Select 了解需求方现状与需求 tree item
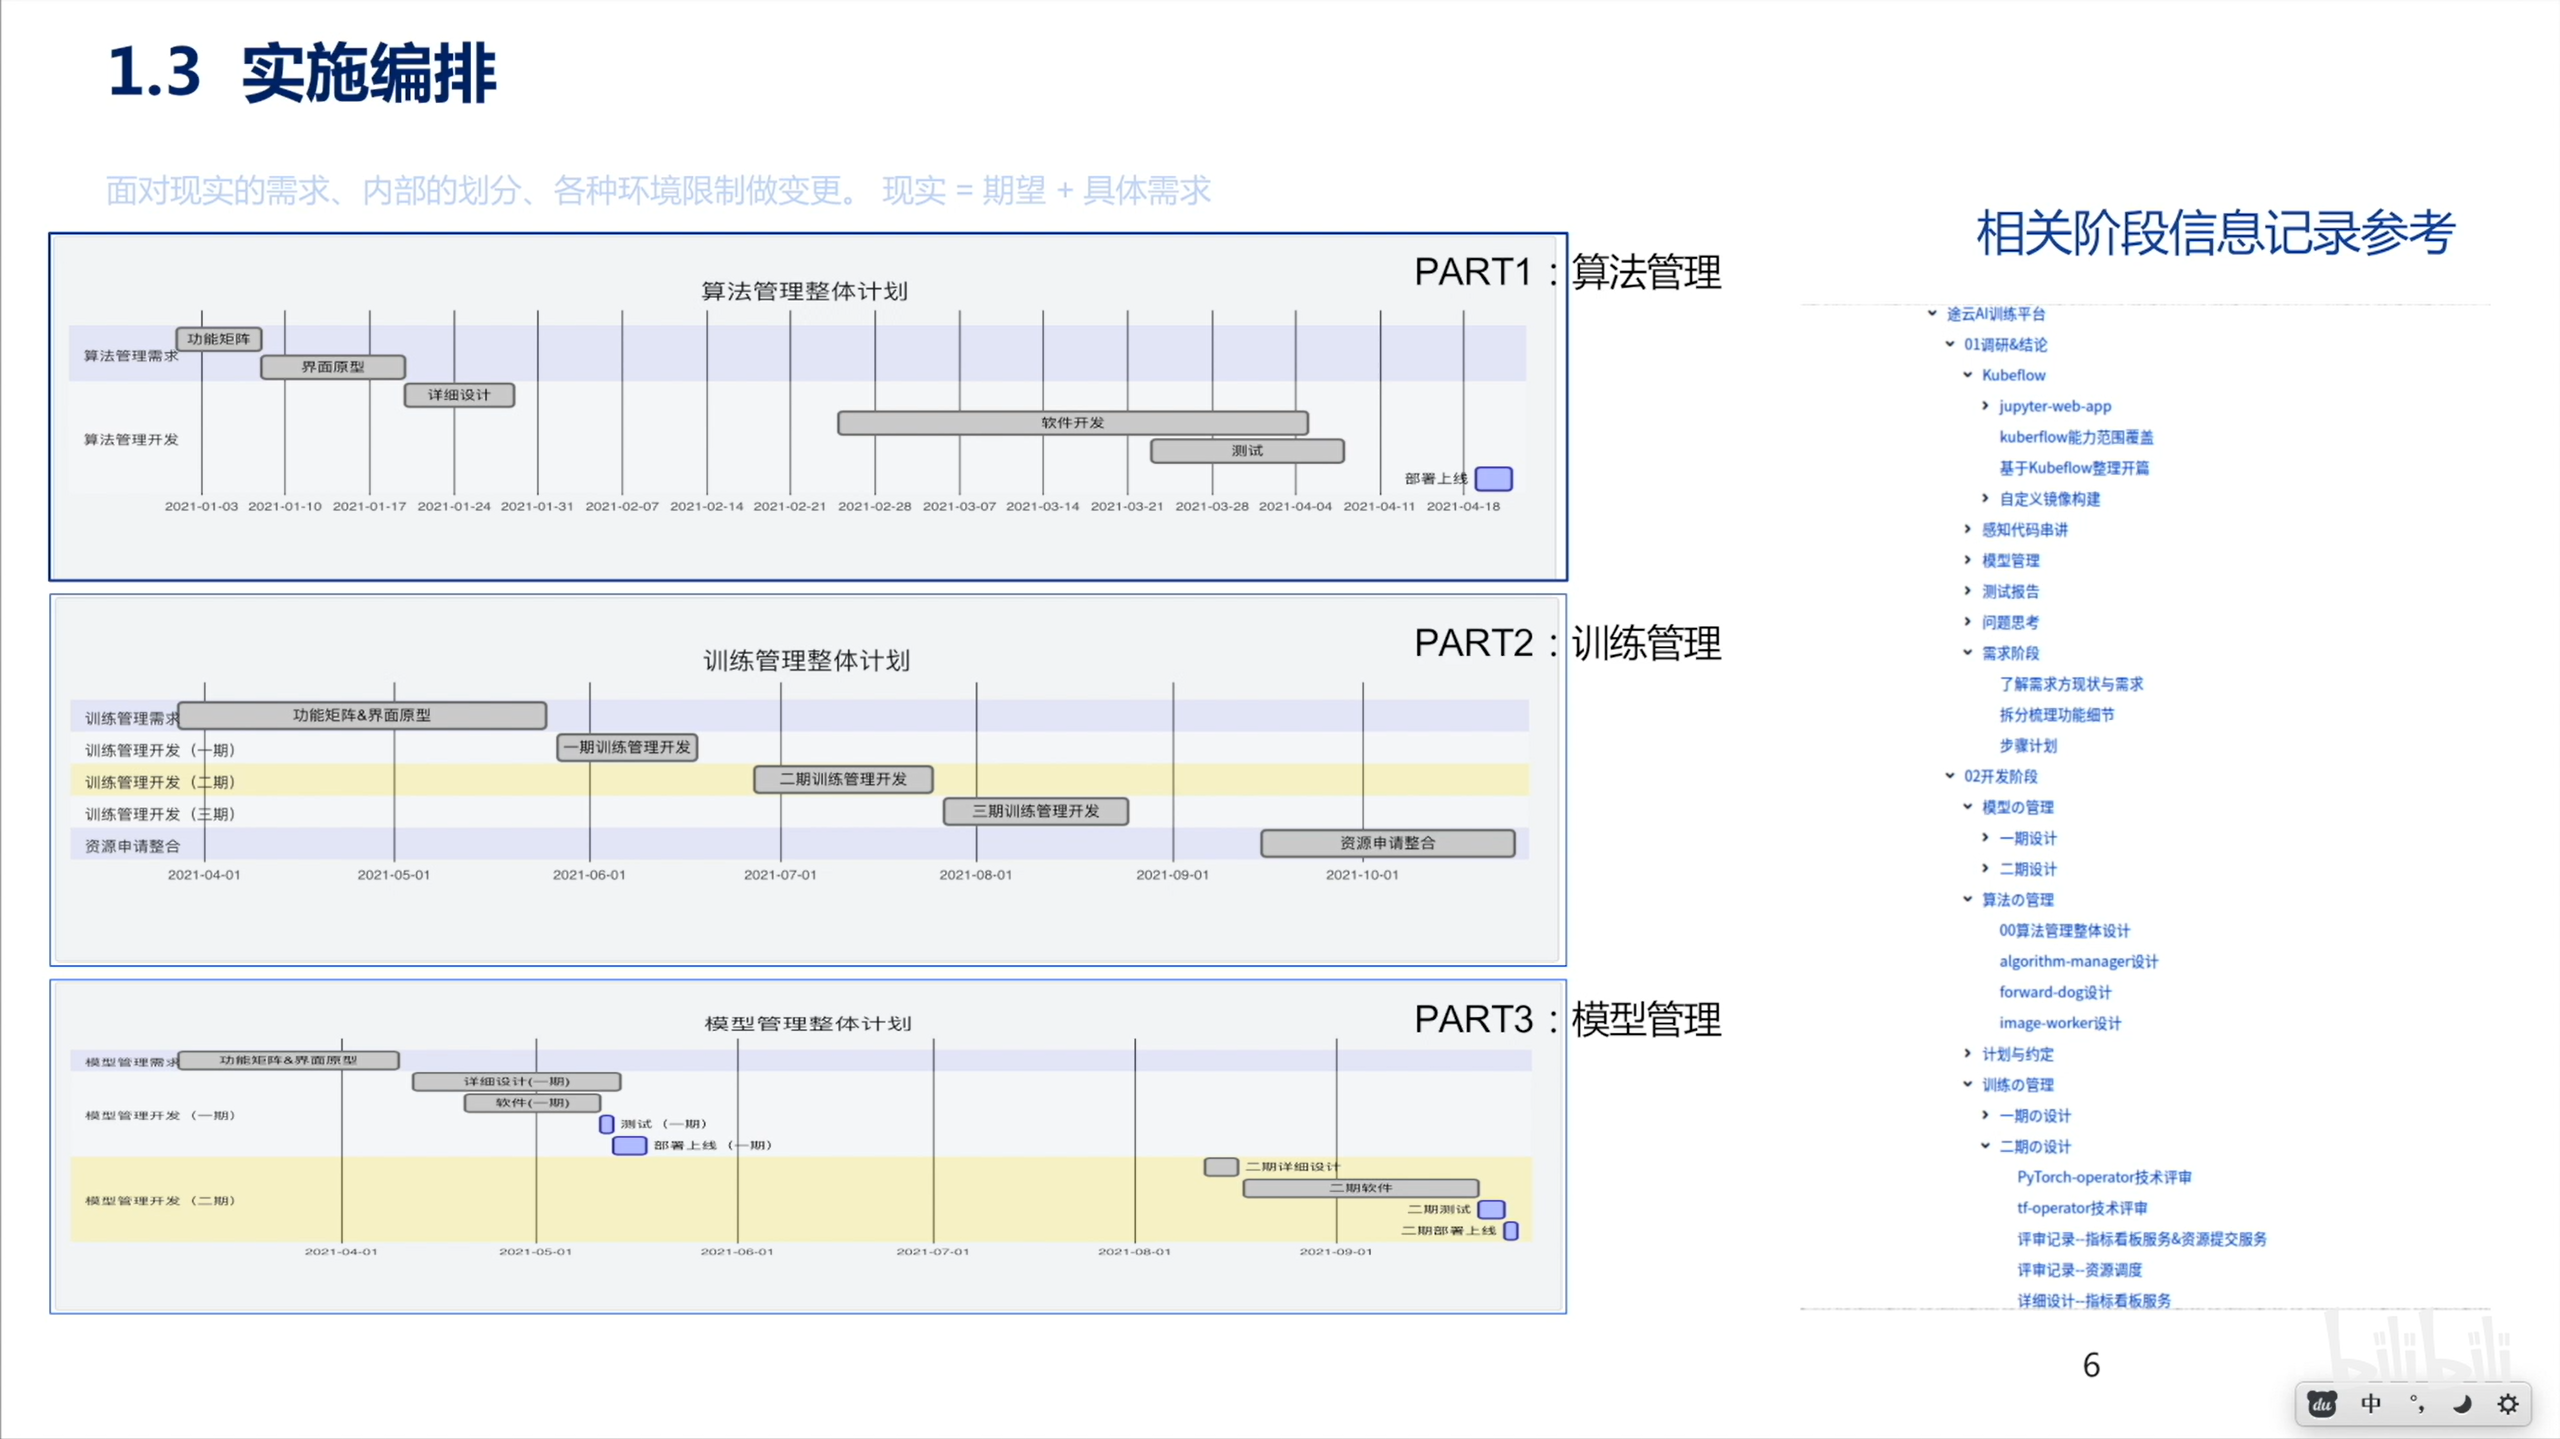2560x1439 pixels. click(2071, 684)
